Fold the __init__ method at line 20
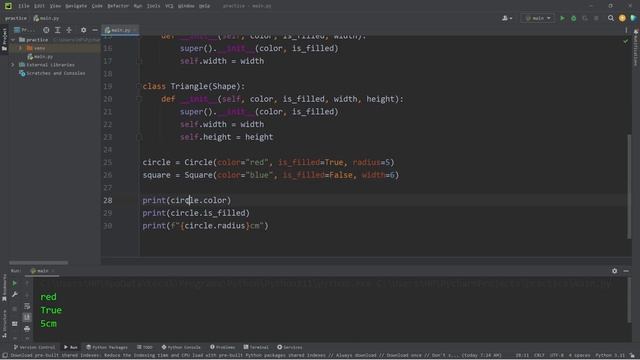The height and width of the screenshot is (360, 640). [x=139, y=99]
